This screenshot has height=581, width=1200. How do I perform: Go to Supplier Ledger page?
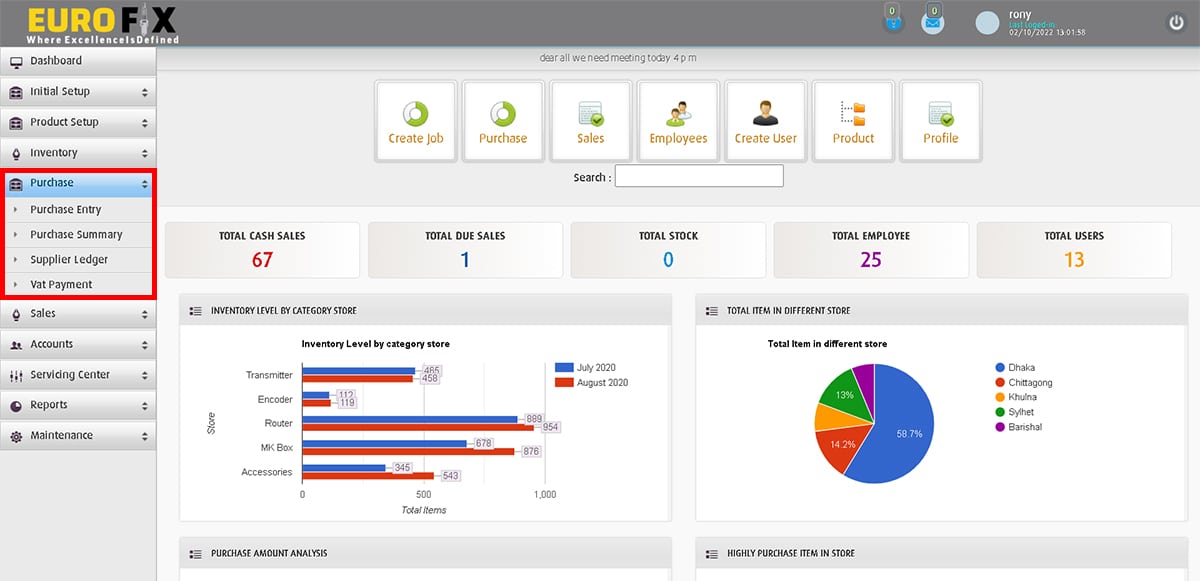tap(69, 260)
